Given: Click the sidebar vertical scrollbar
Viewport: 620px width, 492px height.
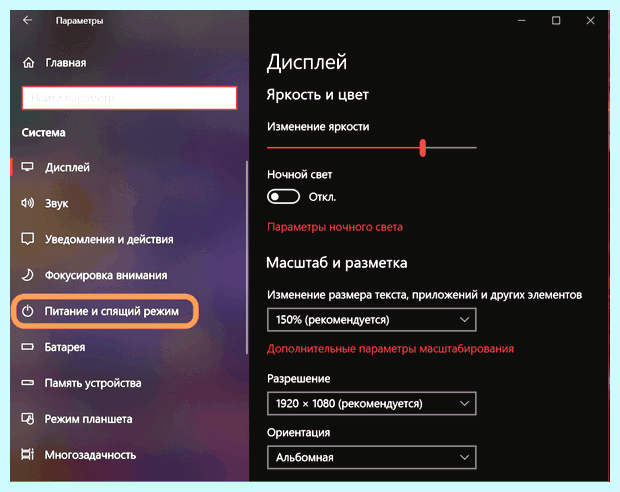Looking at the screenshot, I should (x=247, y=257).
